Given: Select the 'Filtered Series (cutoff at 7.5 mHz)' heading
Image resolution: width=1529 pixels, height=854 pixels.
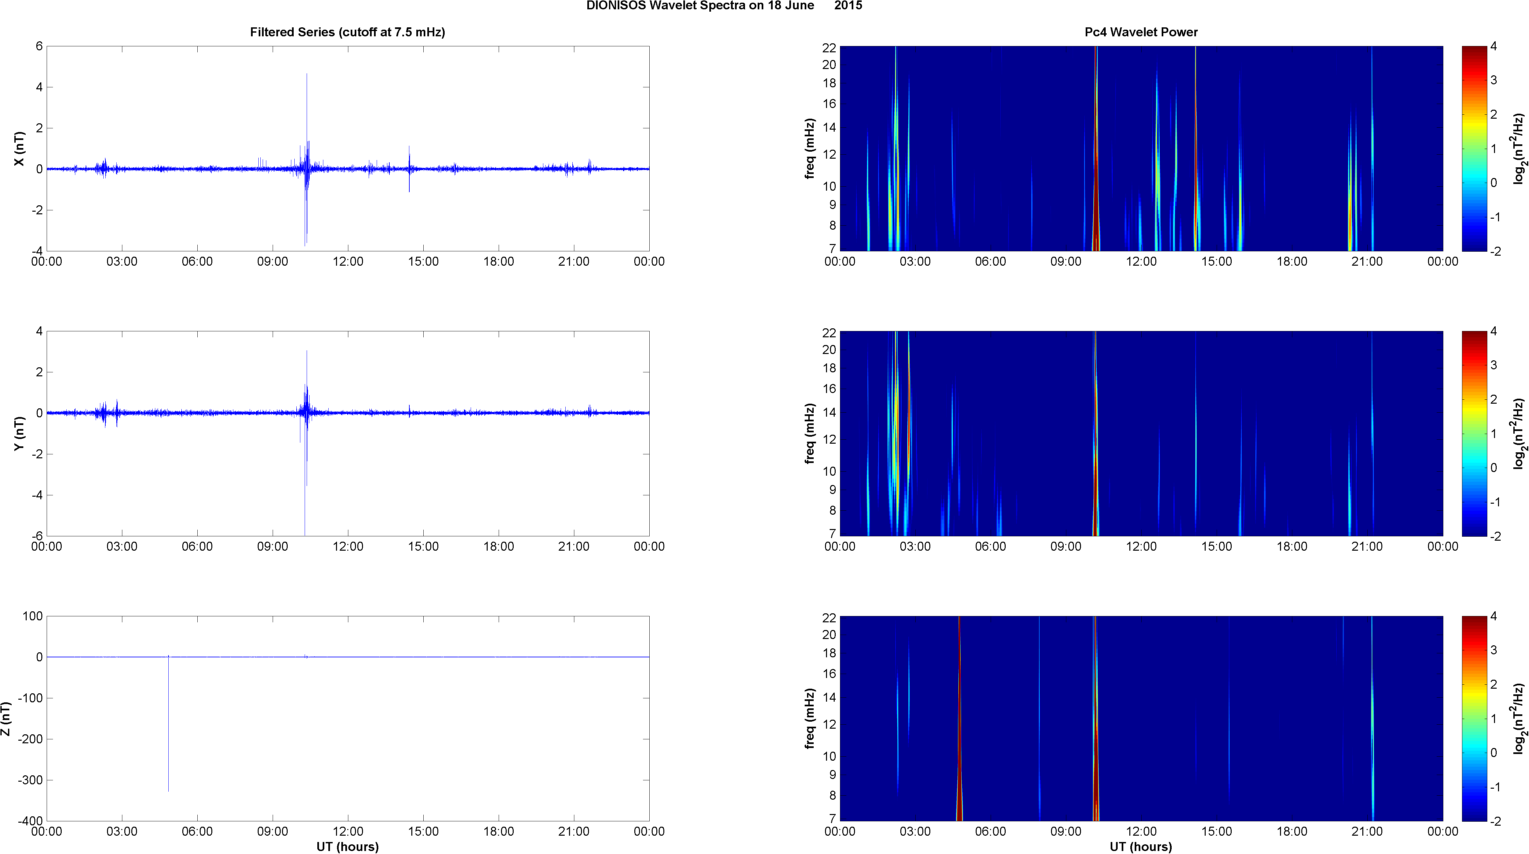Looking at the screenshot, I should click(347, 32).
